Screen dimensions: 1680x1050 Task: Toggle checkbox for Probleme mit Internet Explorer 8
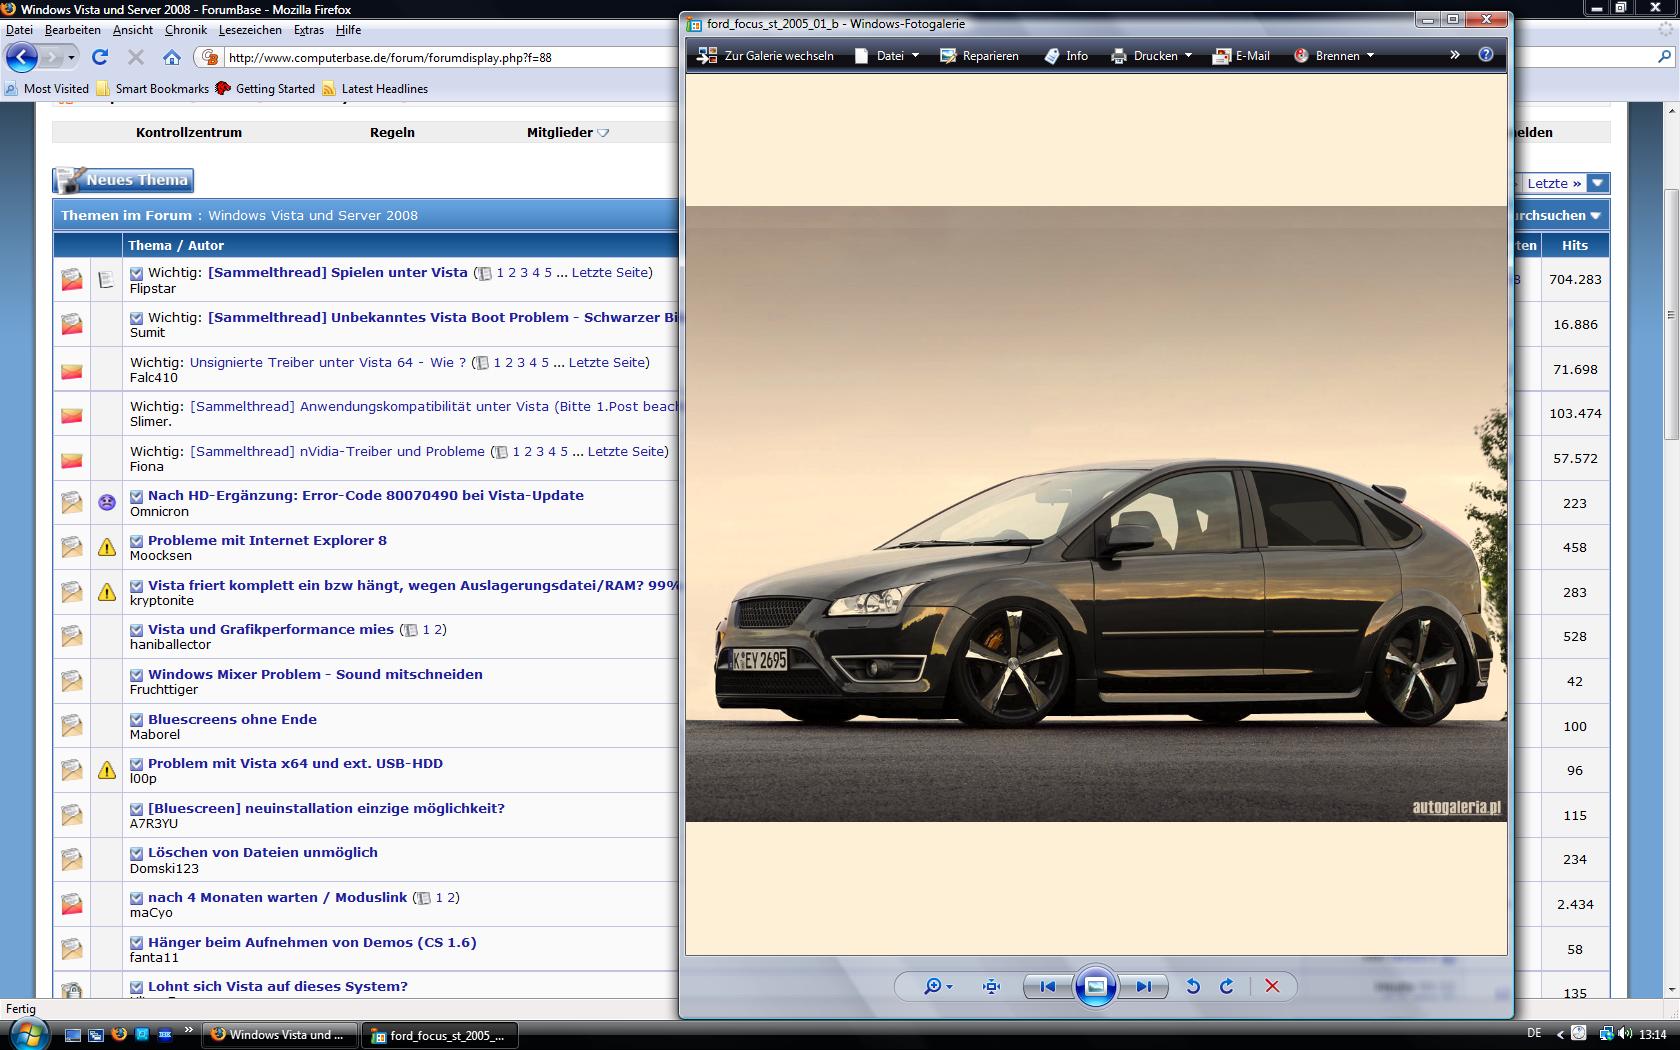[137, 541]
